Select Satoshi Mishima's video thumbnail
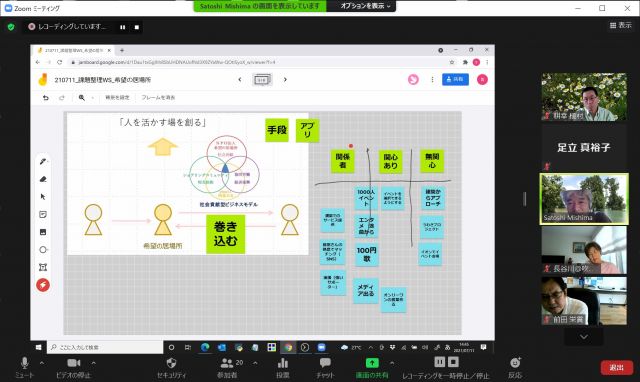Viewport: 640px width, 382px height. click(x=584, y=199)
